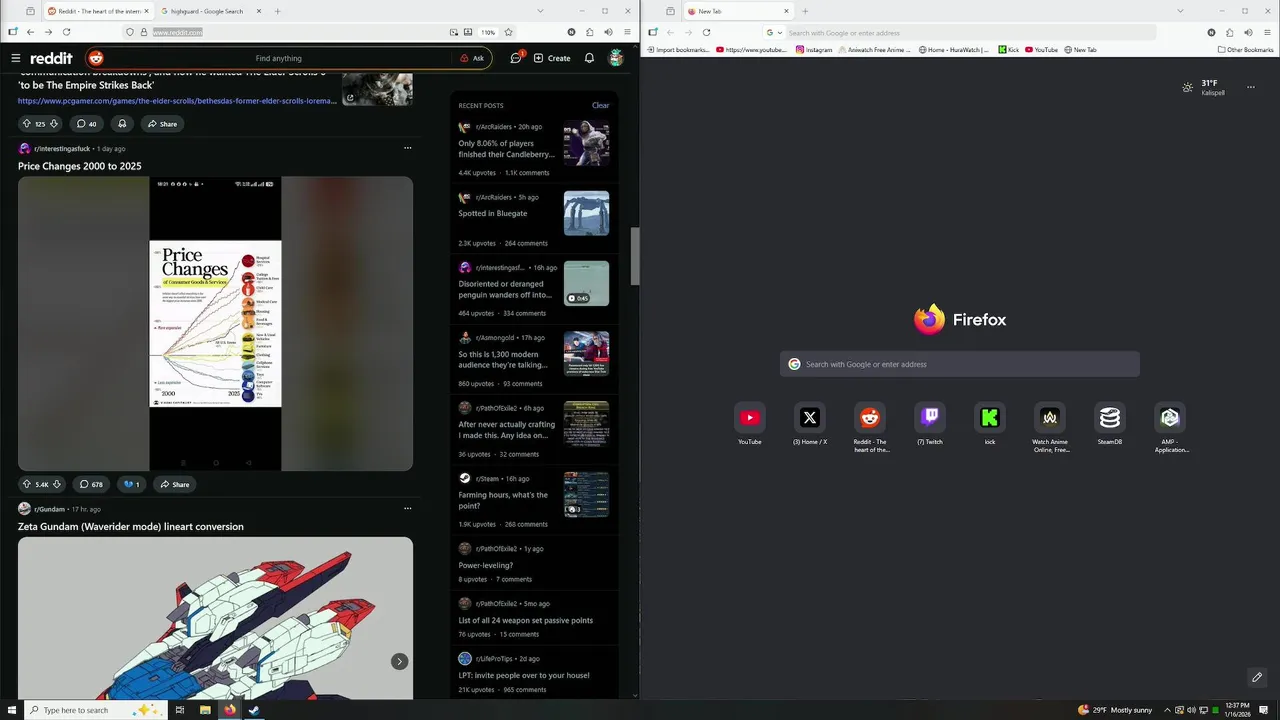The width and height of the screenshot is (1280, 720).
Task: Upvote the Price Changes 2000 to 2025 post
Action: (27, 484)
